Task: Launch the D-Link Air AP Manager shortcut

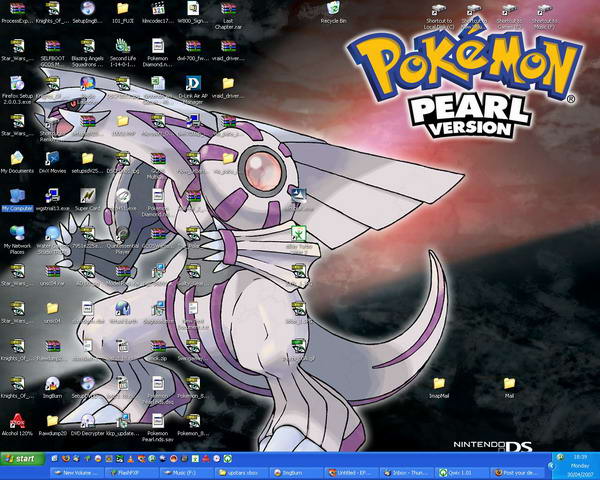Action: 193,90
